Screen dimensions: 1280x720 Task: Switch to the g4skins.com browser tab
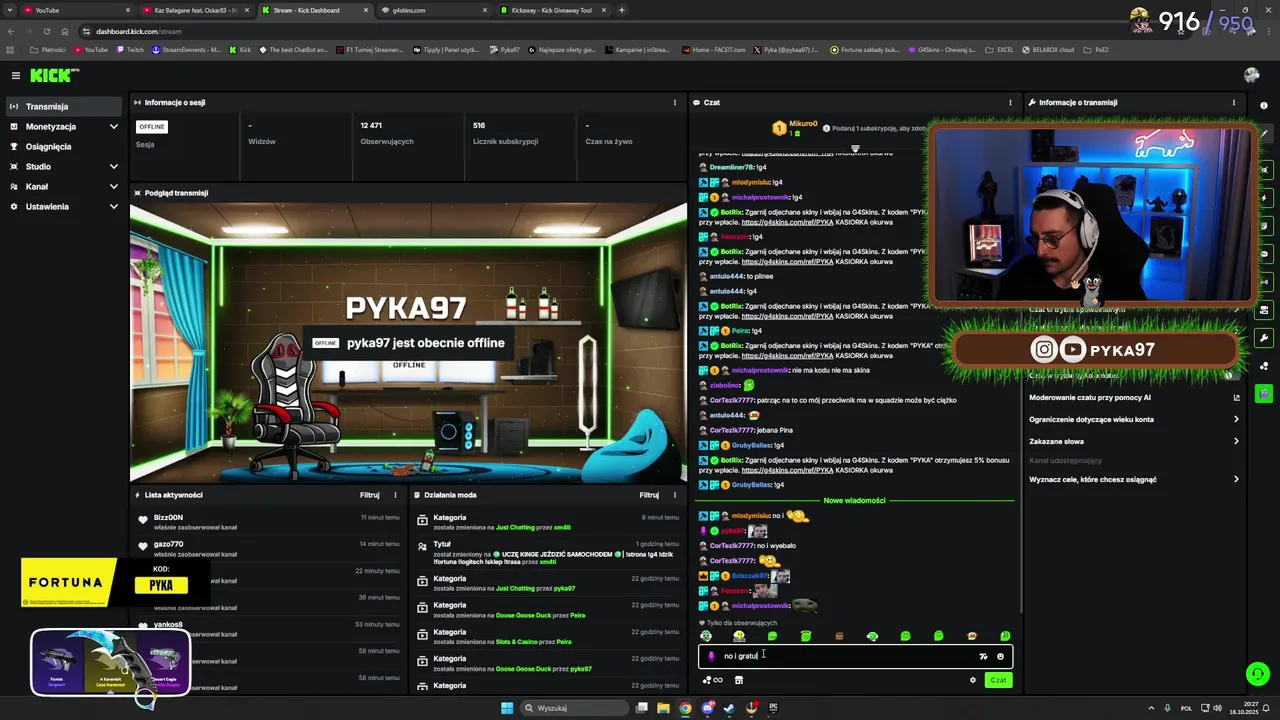pos(435,10)
